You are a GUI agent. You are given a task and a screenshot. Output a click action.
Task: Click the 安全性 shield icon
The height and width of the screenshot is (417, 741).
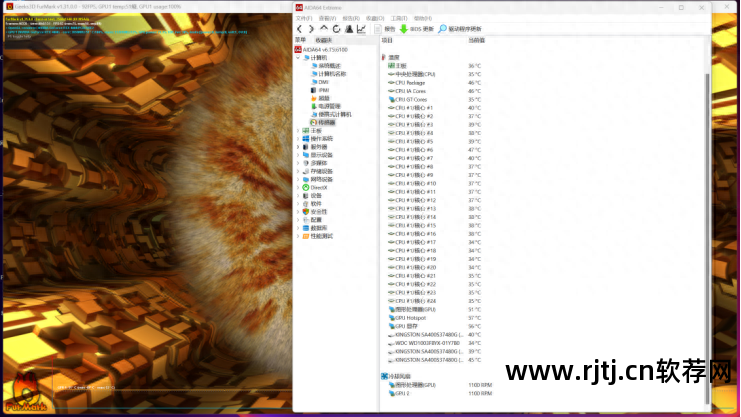[x=306, y=212]
